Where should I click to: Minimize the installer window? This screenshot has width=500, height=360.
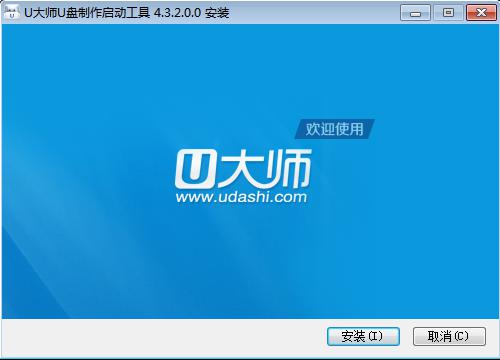(415, 13)
